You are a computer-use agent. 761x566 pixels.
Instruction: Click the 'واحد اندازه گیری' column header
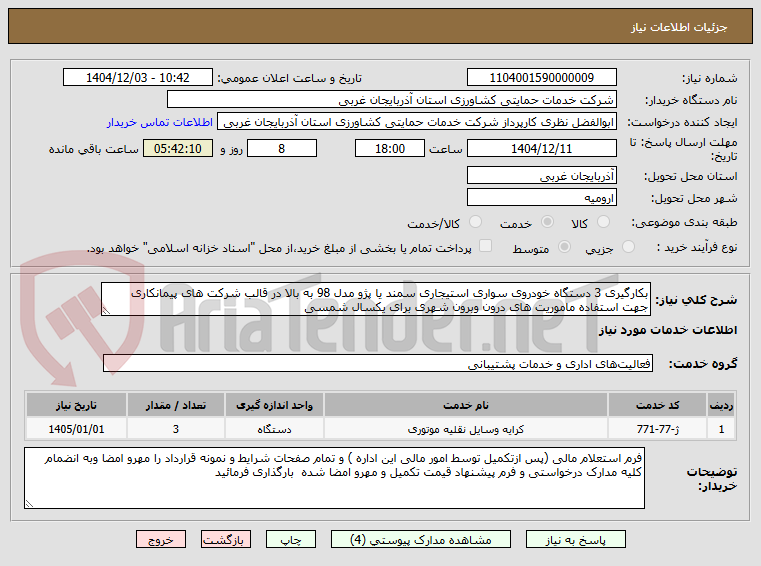point(274,405)
